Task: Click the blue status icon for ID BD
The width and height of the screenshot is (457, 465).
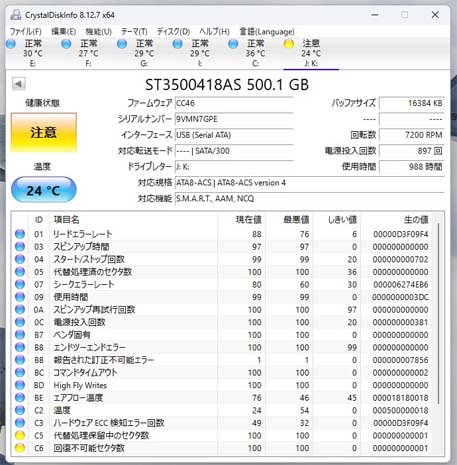Action: (x=20, y=385)
